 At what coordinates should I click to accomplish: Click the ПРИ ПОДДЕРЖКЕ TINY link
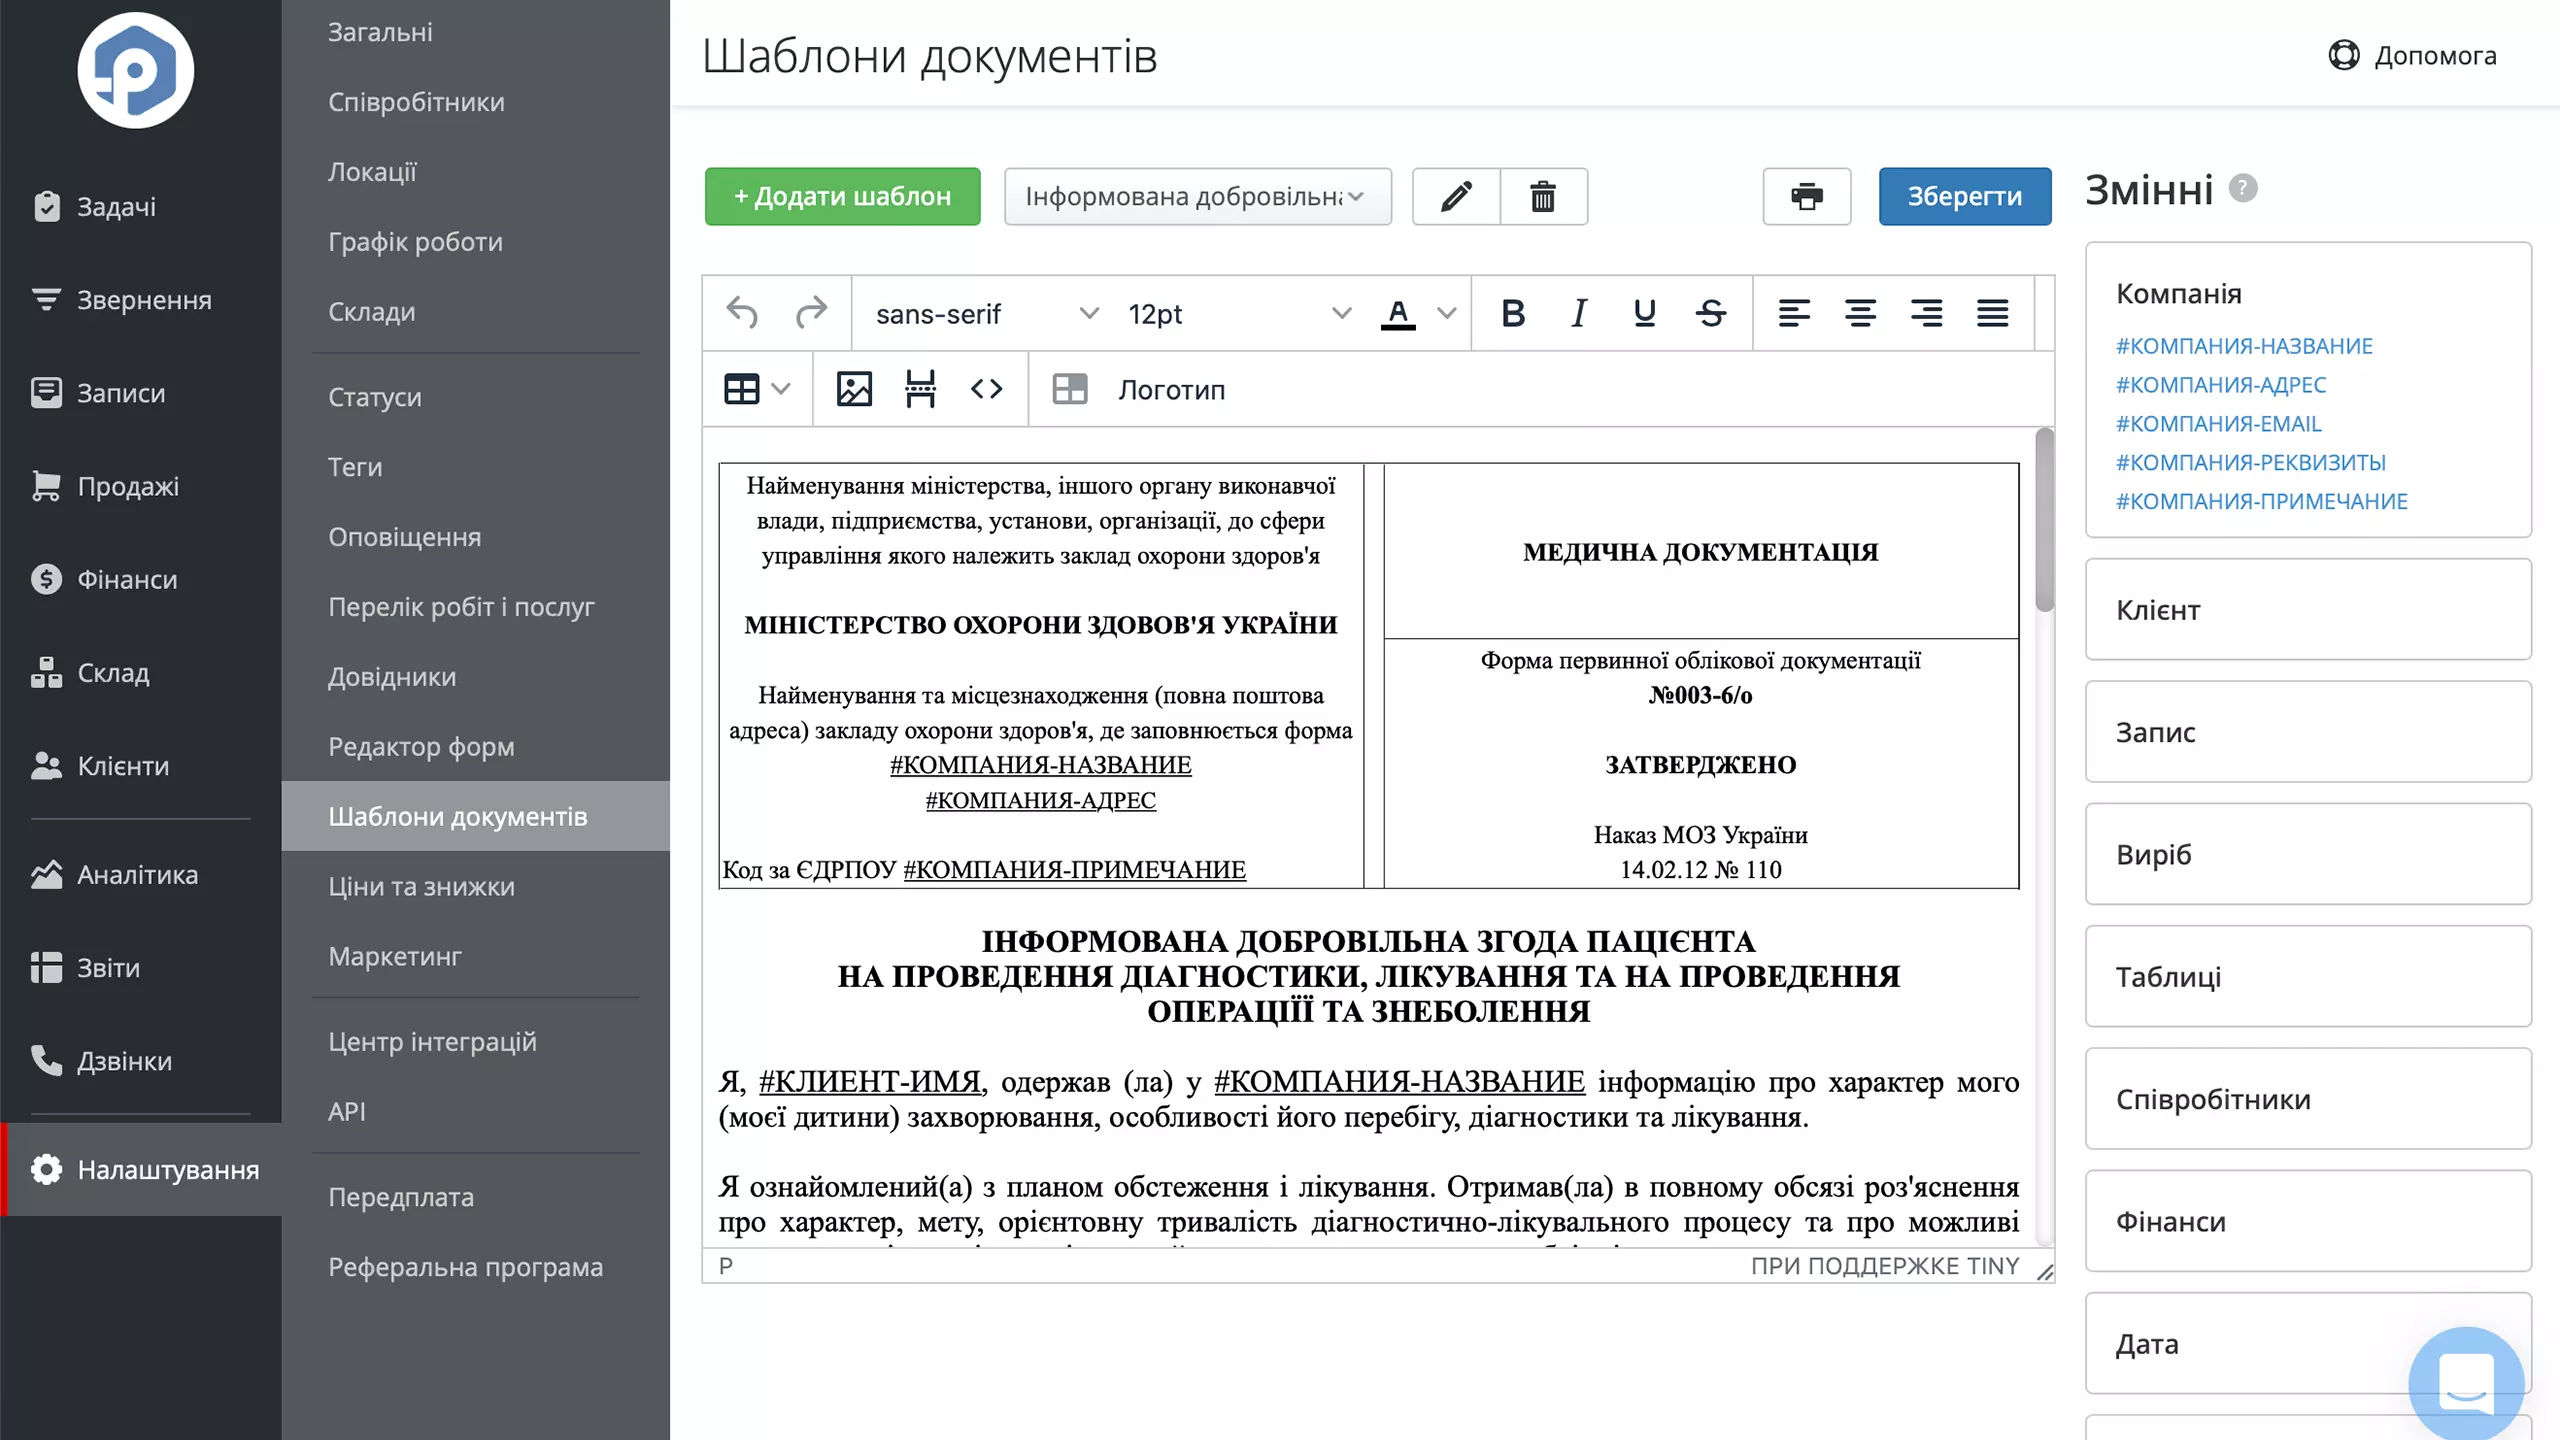(x=1884, y=1266)
